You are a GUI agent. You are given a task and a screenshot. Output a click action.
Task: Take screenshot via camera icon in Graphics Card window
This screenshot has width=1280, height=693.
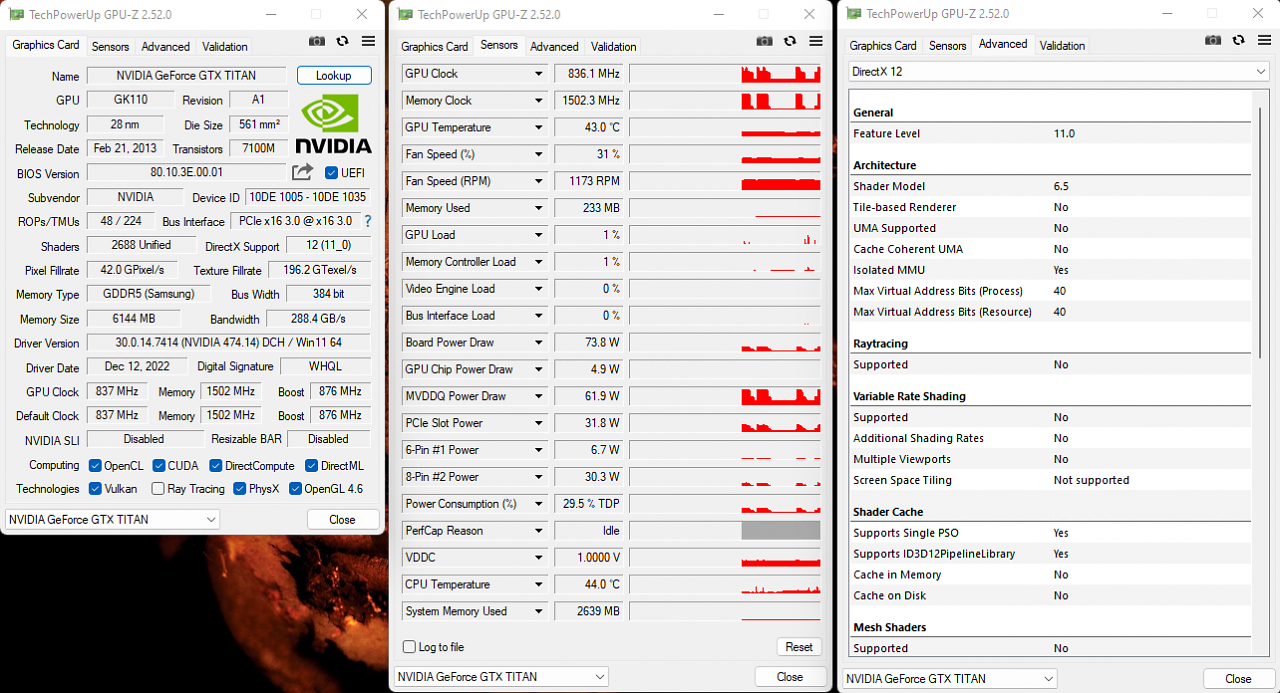click(317, 41)
